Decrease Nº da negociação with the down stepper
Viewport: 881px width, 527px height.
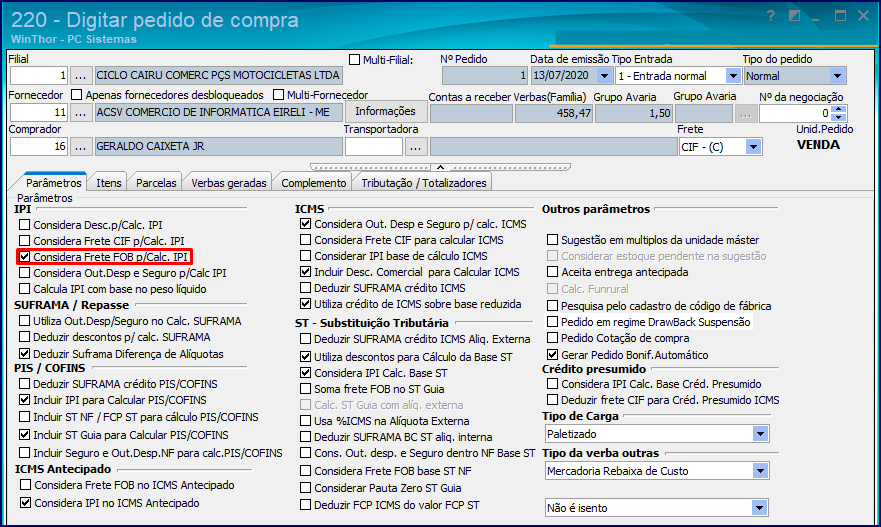click(838, 117)
